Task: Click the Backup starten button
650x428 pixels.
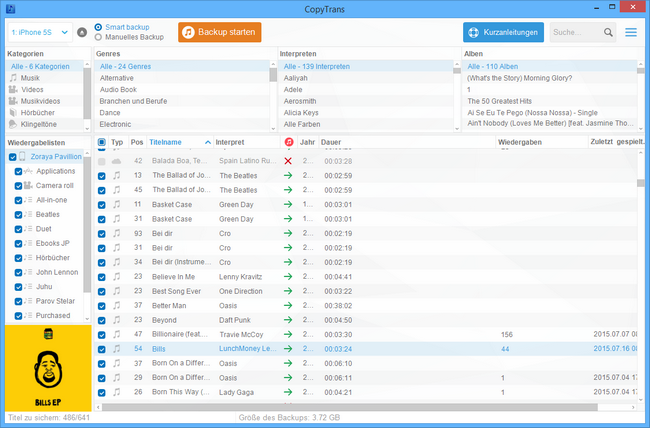Action: point(219,32)
